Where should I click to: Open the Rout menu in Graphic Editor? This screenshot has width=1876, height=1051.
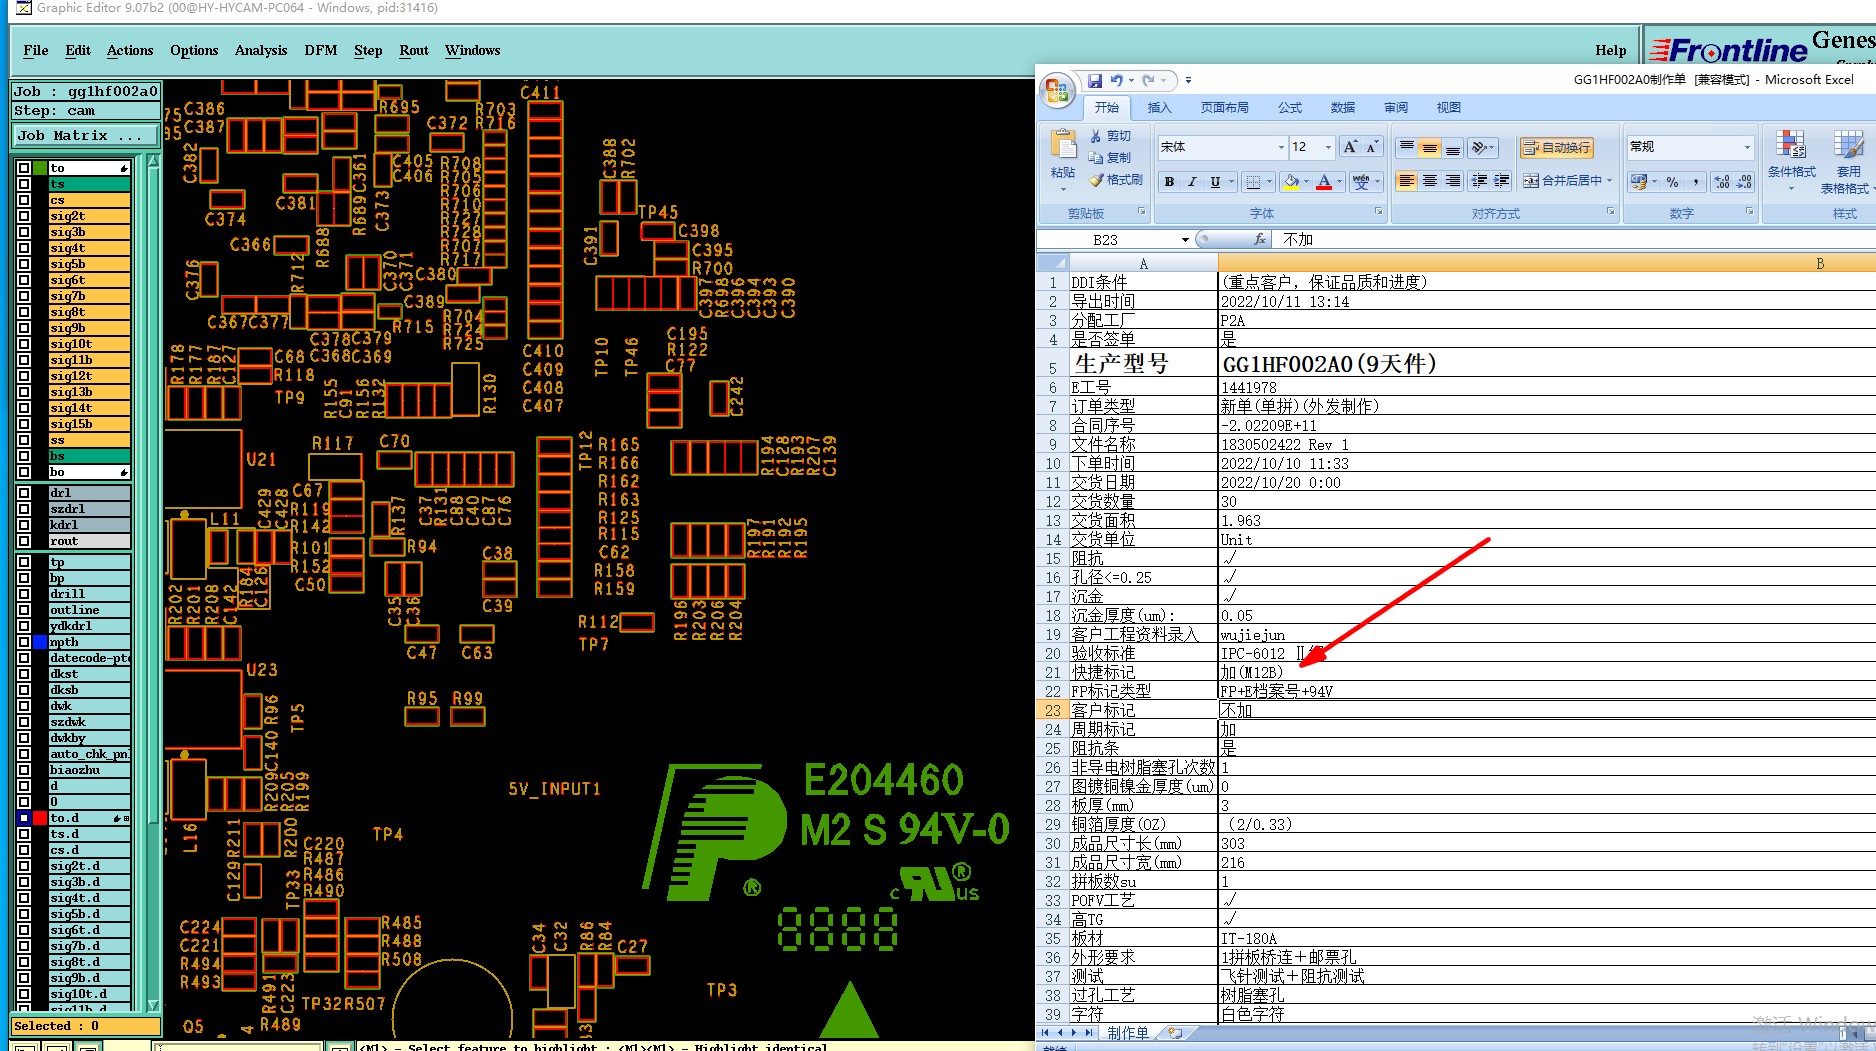[x=414, y=50]
